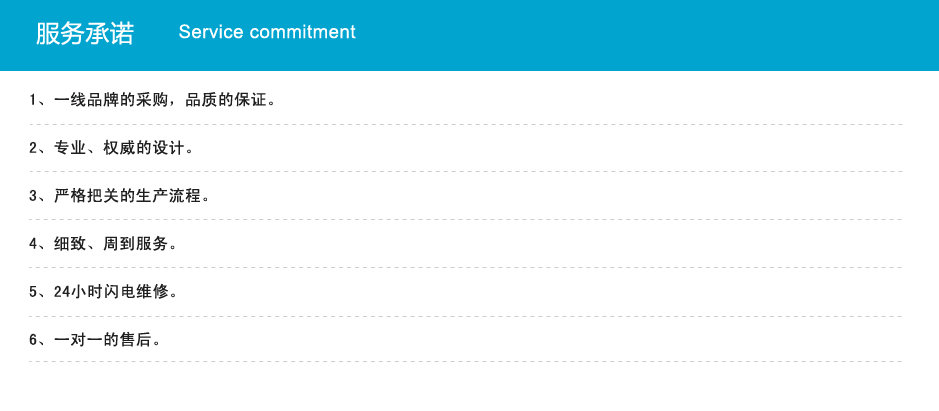Screen dimensions: 939x411
Task: Select the Service commitment subtitle
Action: tap(267, 32)
